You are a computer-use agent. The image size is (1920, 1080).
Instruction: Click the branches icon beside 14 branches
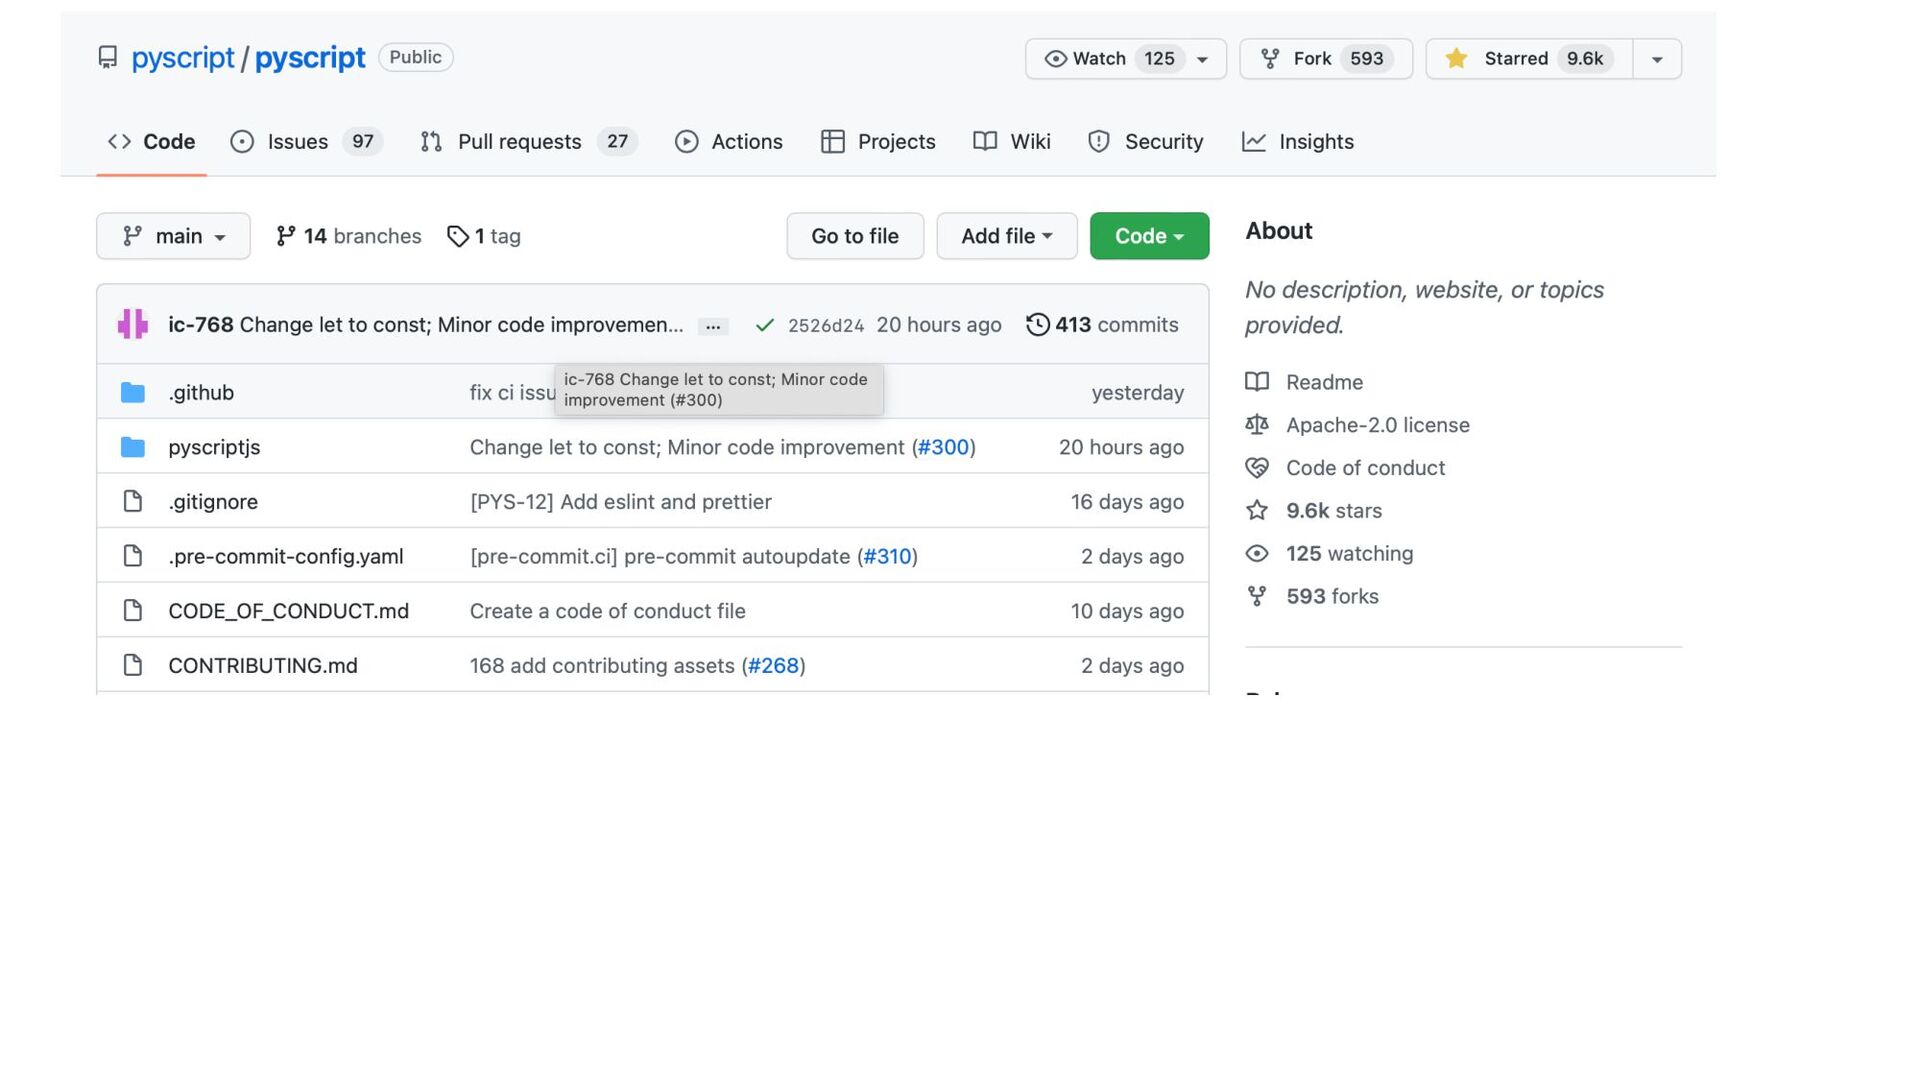tap(286, 236)
